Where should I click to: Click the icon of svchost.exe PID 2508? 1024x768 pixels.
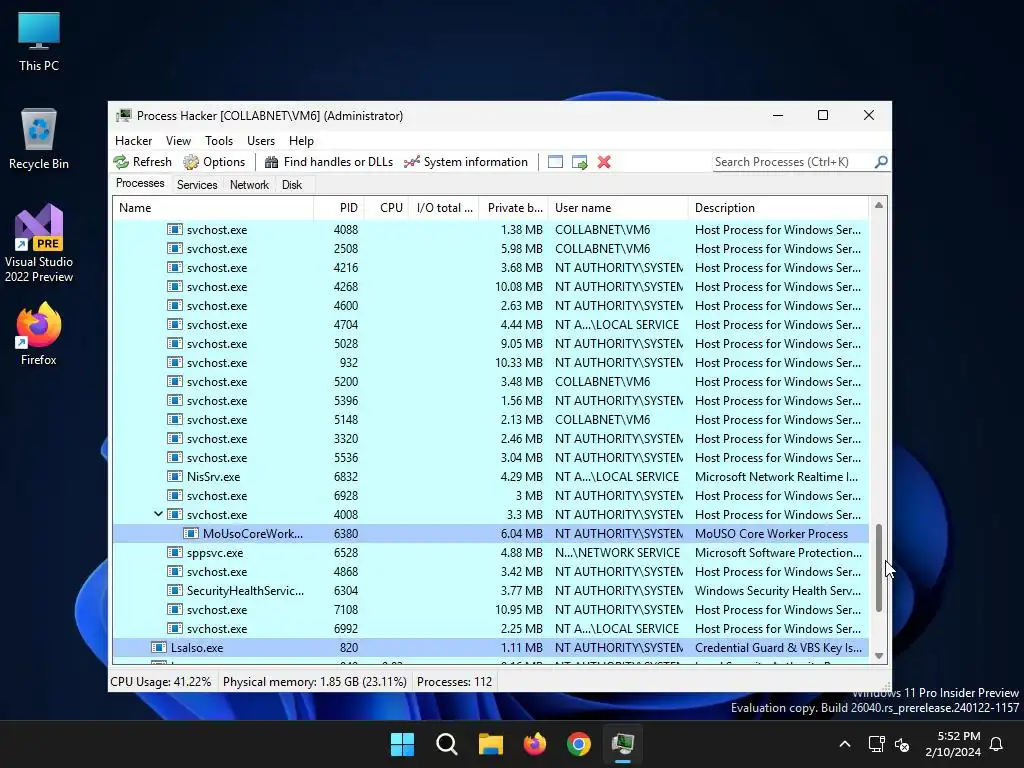pos(174,249)
